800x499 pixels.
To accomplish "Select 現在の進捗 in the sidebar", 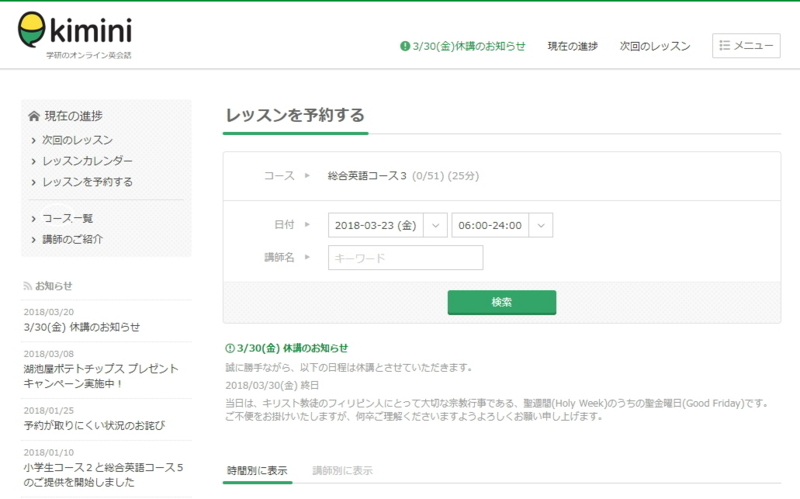I will pyautogui.click(x=73, y=116).
